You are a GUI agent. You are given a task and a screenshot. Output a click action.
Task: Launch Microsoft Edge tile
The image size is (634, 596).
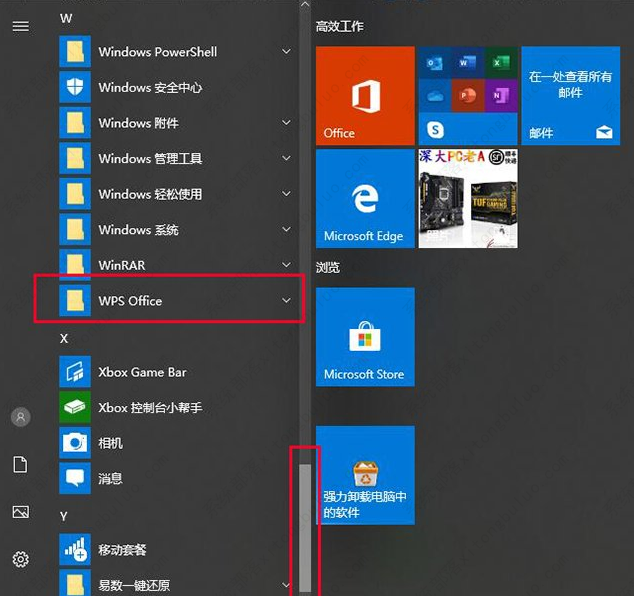click(364, 198)
